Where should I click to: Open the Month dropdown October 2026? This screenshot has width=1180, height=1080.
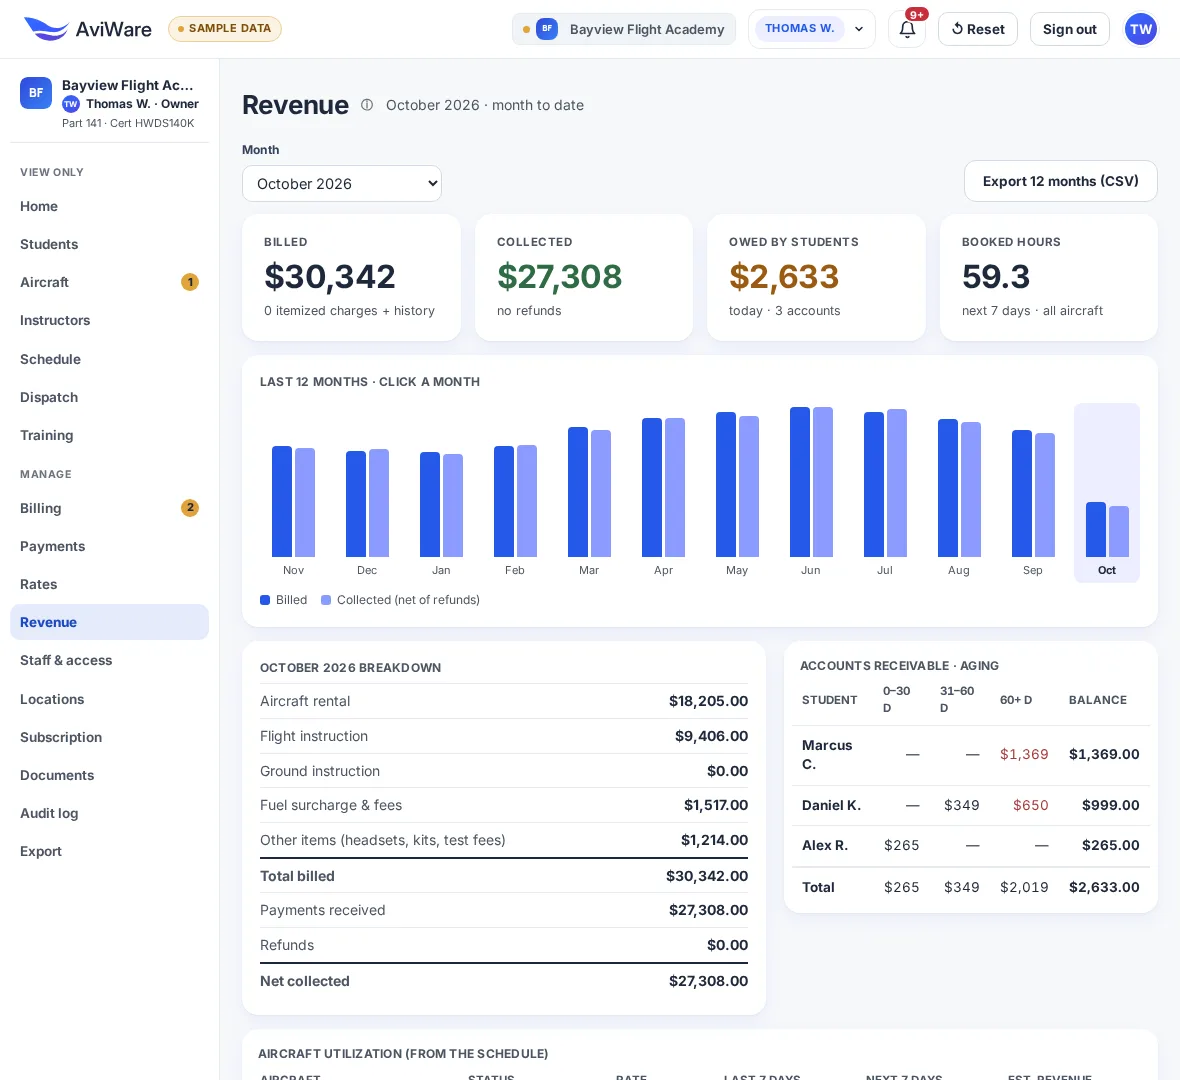[342, 184]
